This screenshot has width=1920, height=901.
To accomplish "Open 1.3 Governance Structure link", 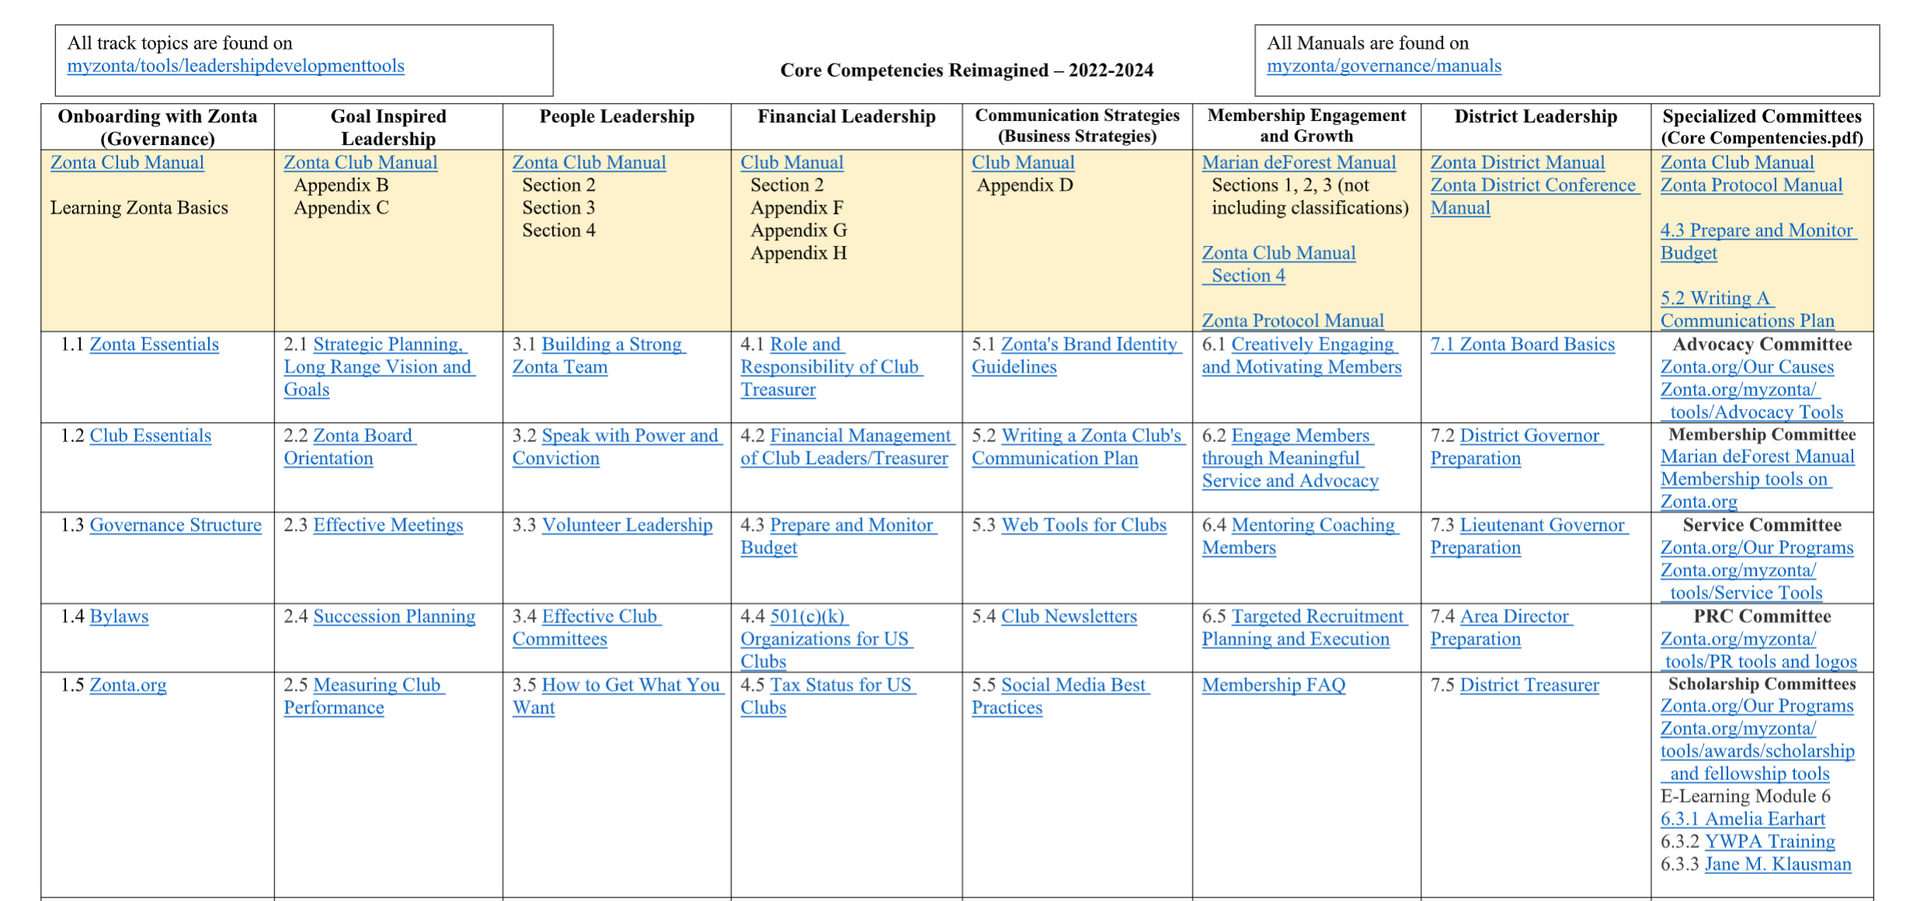I will point(176,525).
